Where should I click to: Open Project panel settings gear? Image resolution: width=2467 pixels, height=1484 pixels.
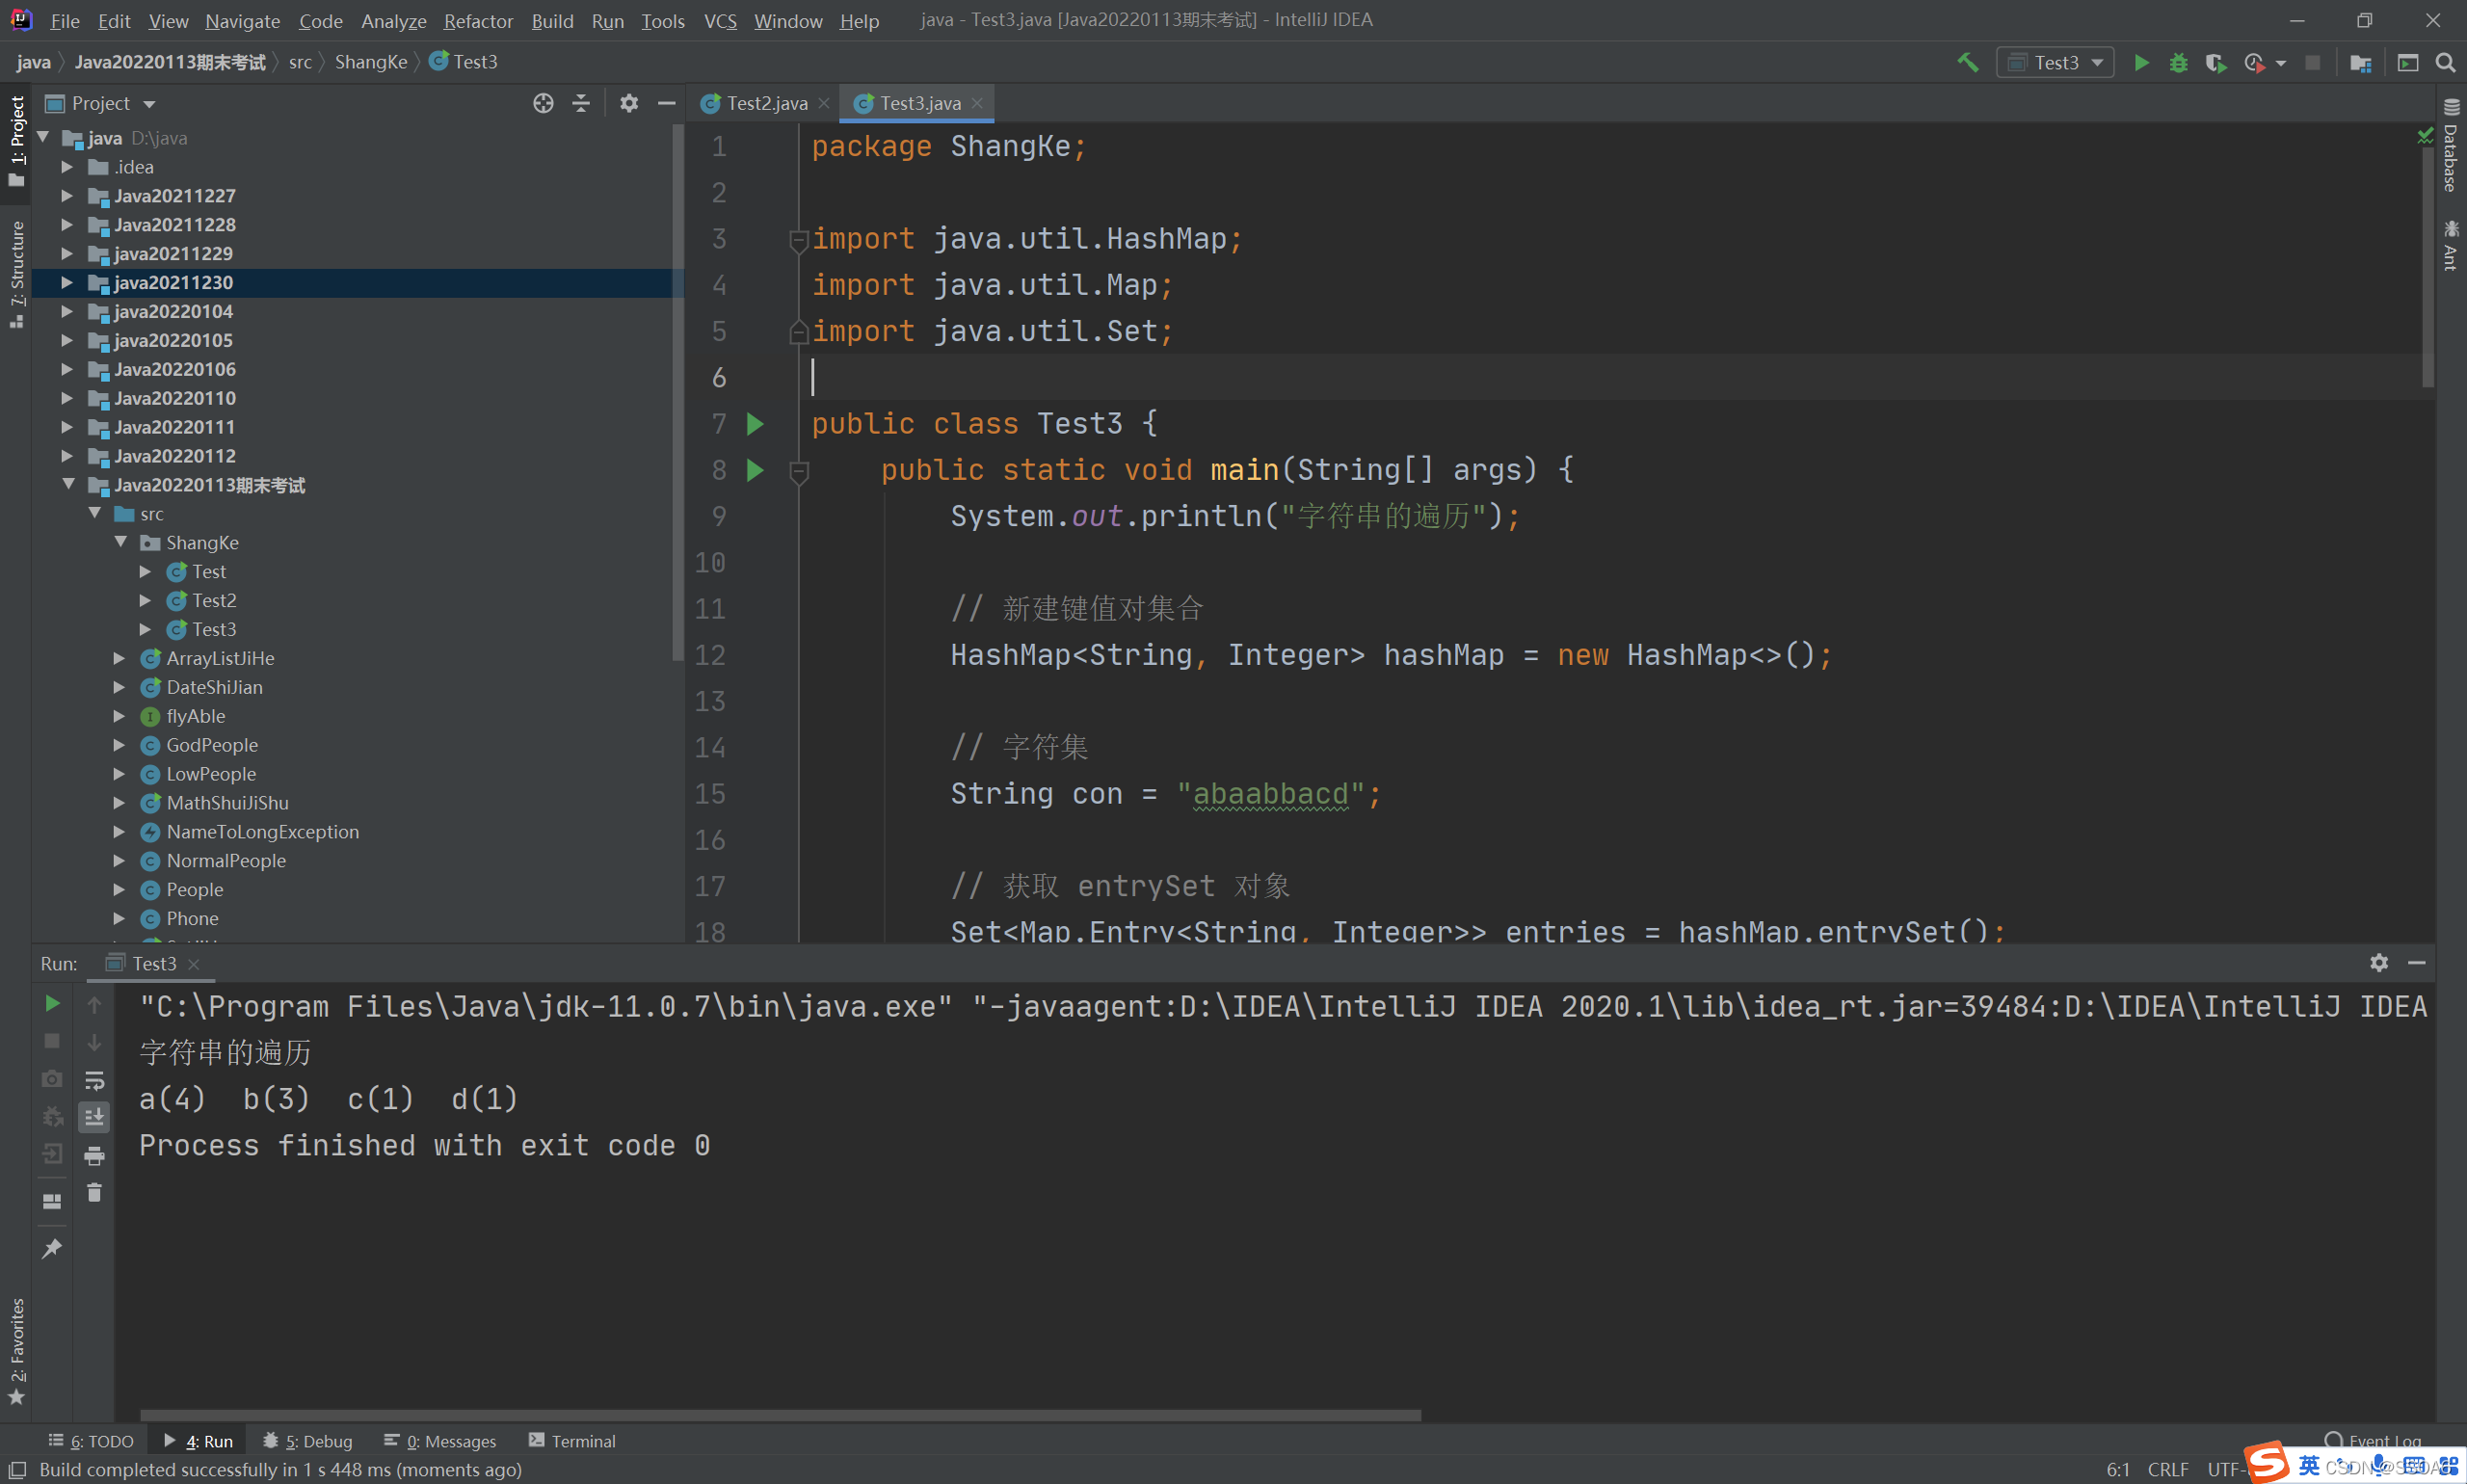[629, 103]
